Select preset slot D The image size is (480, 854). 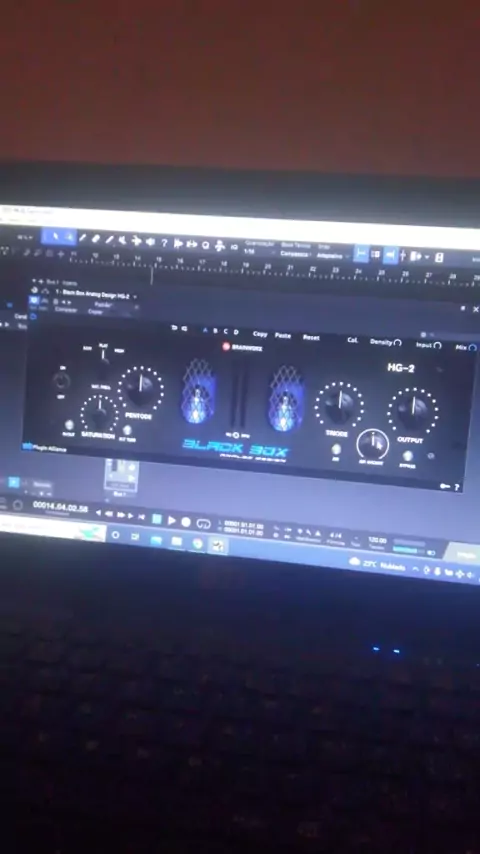pyautogui.click(x=236, y=332)
